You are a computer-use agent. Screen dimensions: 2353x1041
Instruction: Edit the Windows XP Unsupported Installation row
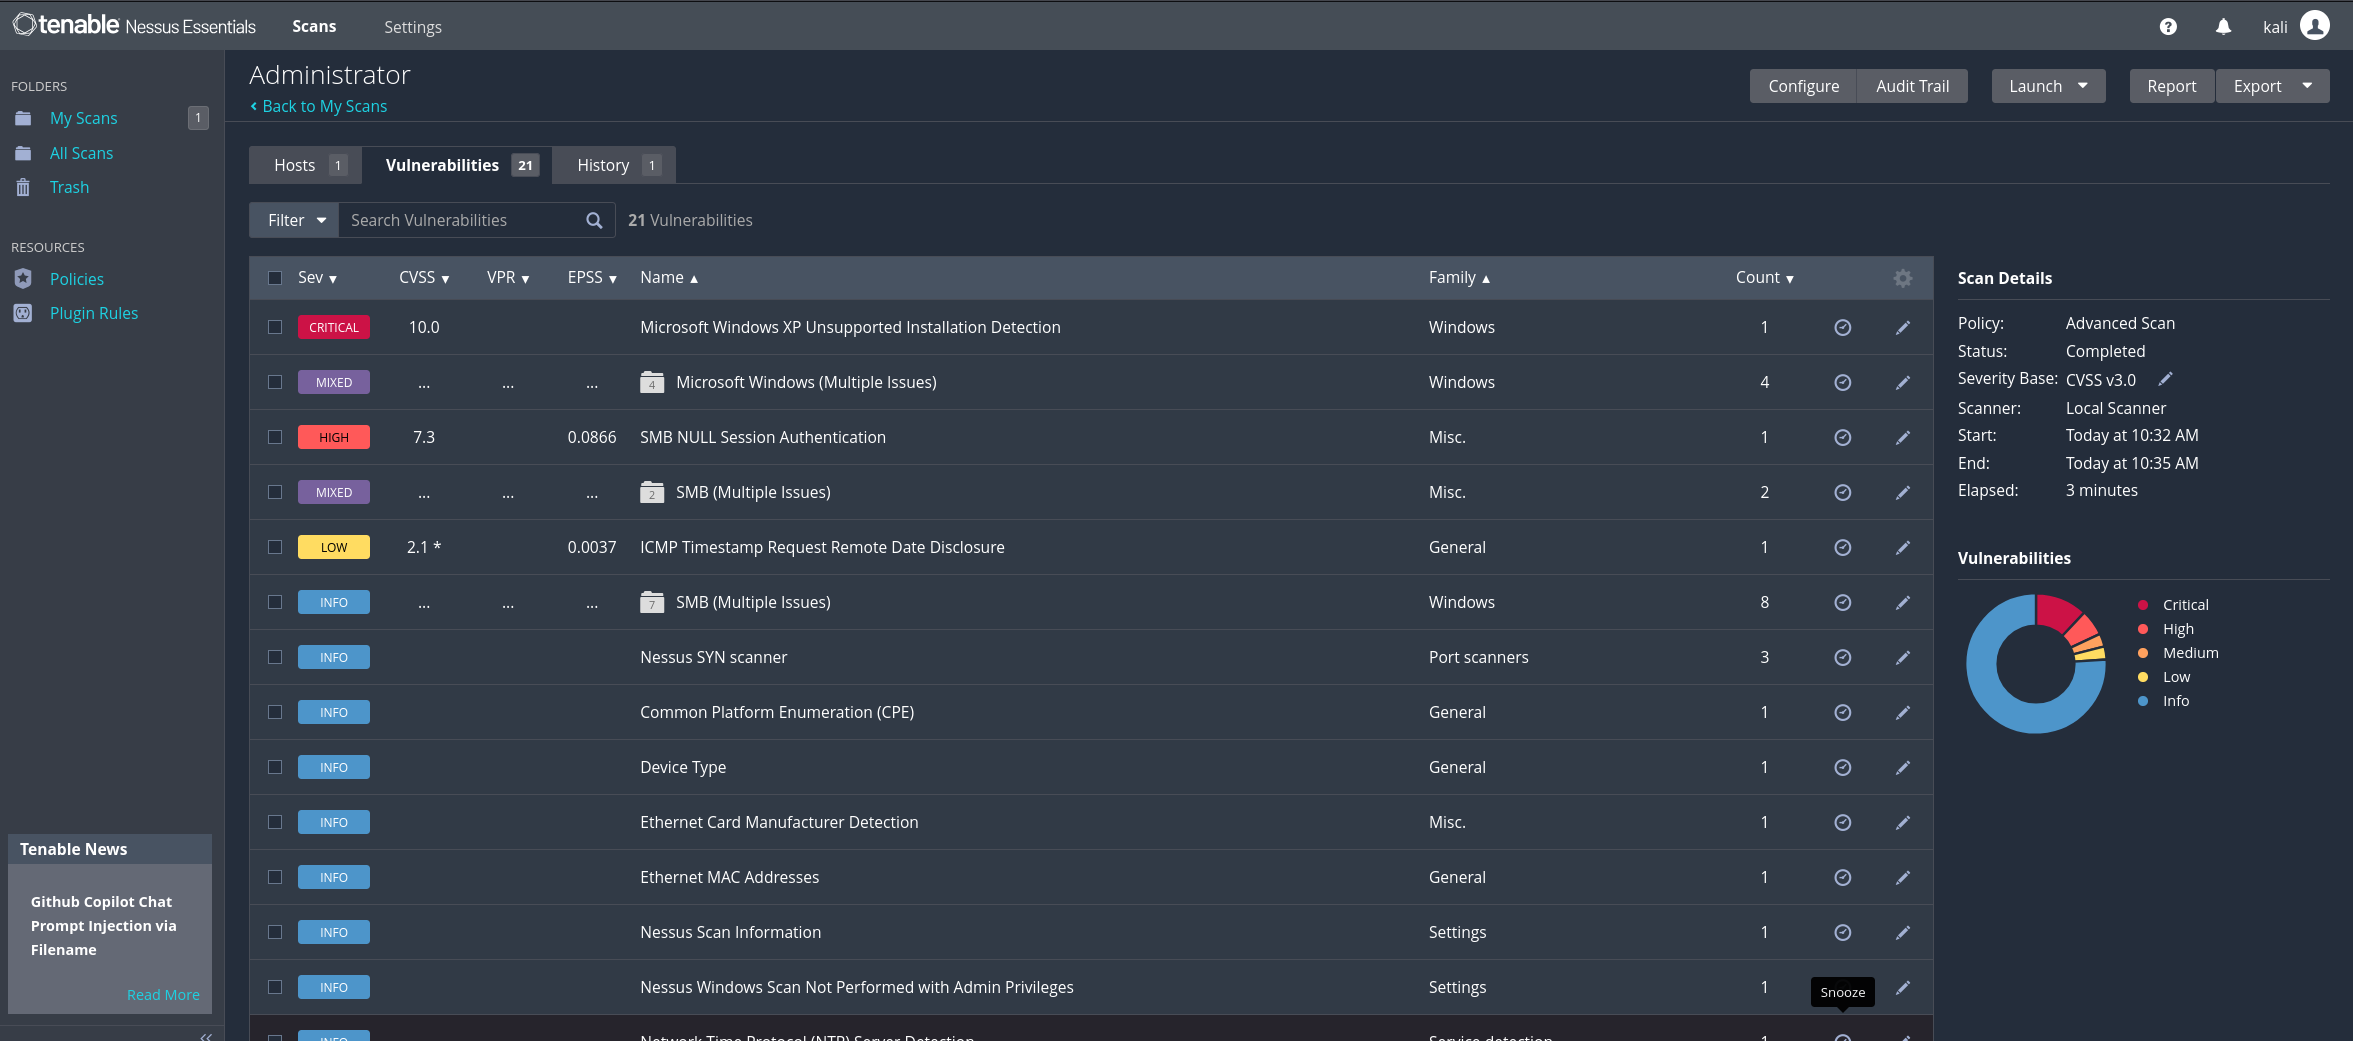point(1903,328)
